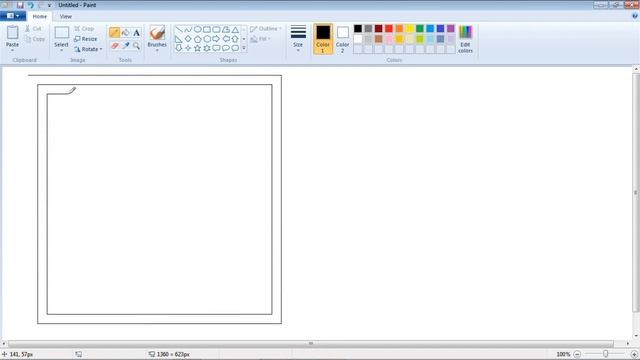Click the Resize button
640x360 pixels.
click(x=86, y=39)
